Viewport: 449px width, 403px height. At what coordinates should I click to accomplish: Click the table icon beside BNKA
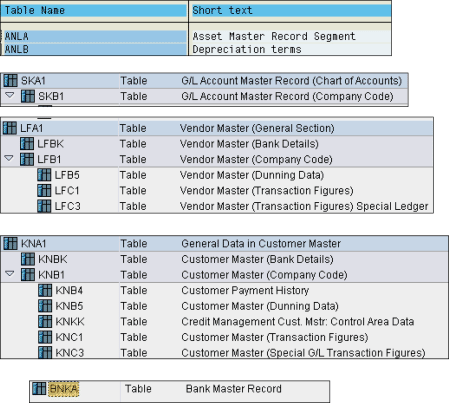[x=39, y=388]
